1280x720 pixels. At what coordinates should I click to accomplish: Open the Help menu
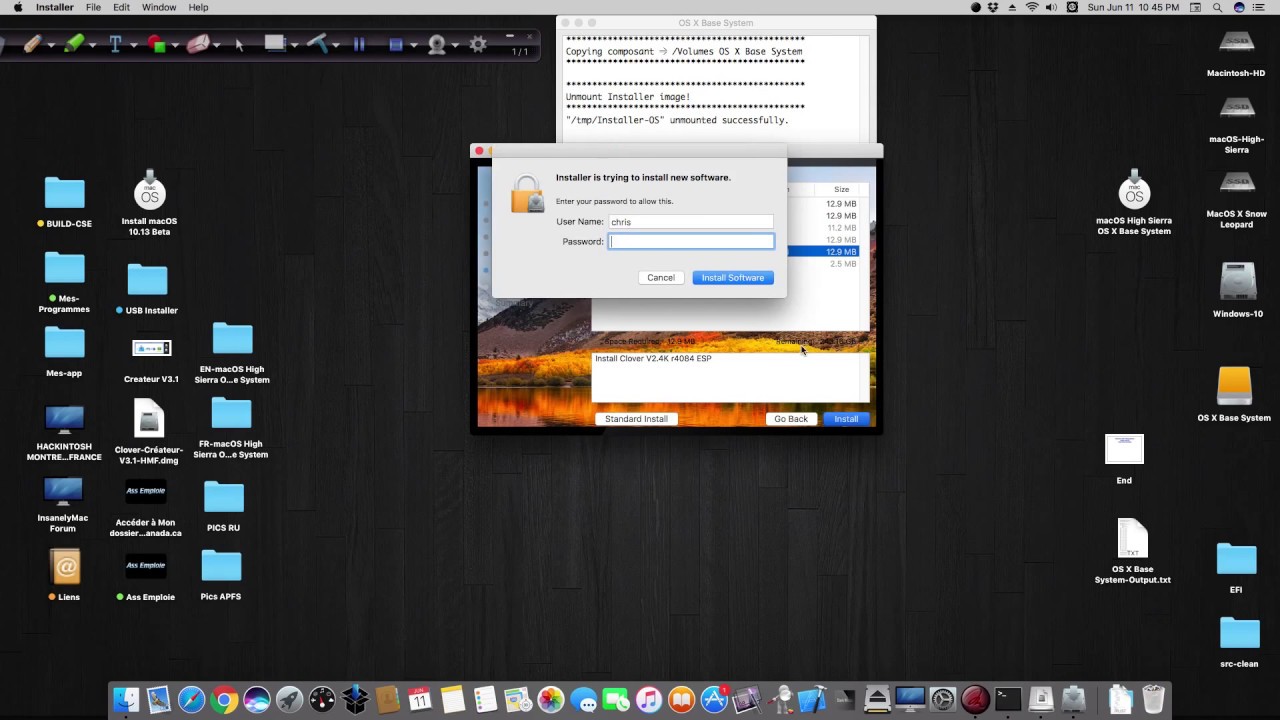[x=198, y=7]
